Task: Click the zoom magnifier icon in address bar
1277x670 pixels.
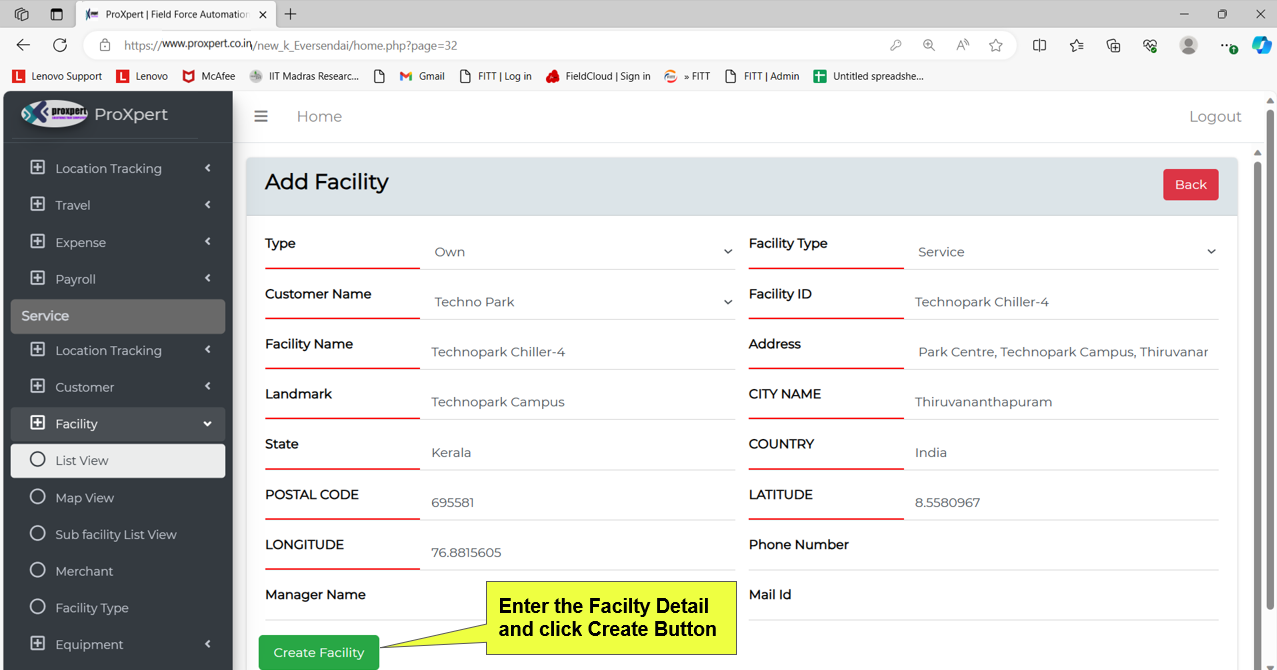Action: (929, 45)
